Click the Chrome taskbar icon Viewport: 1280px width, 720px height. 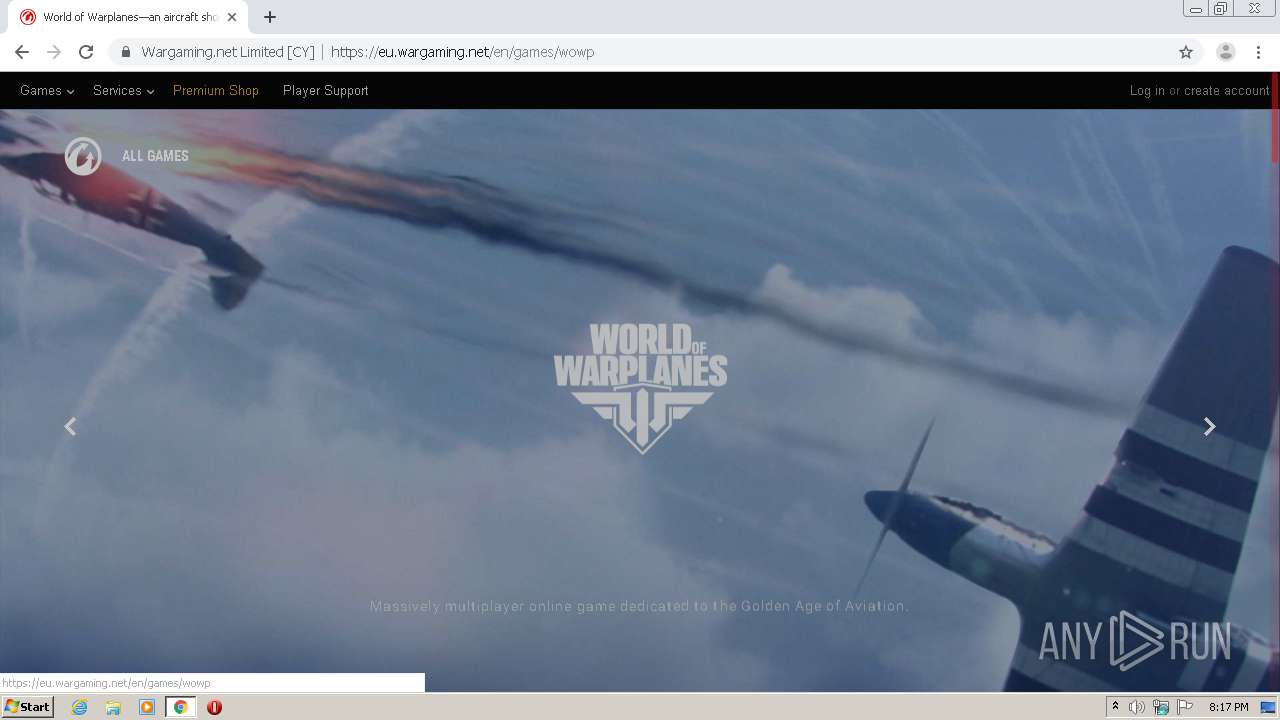click(180, 707)
